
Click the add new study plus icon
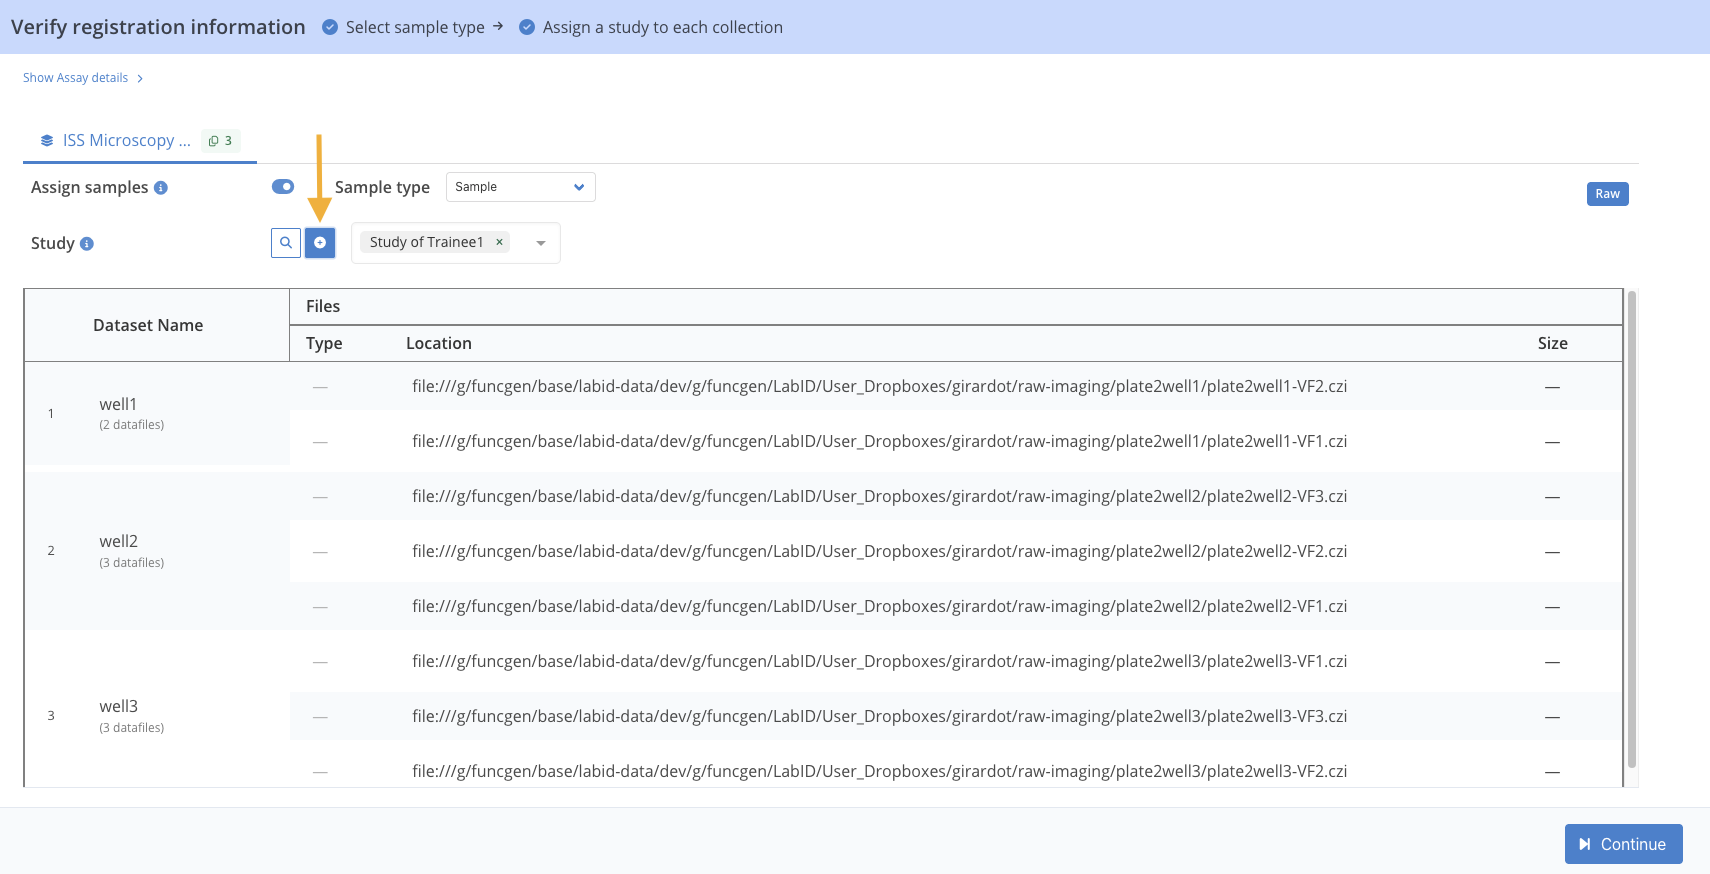(x=320, y=243)
